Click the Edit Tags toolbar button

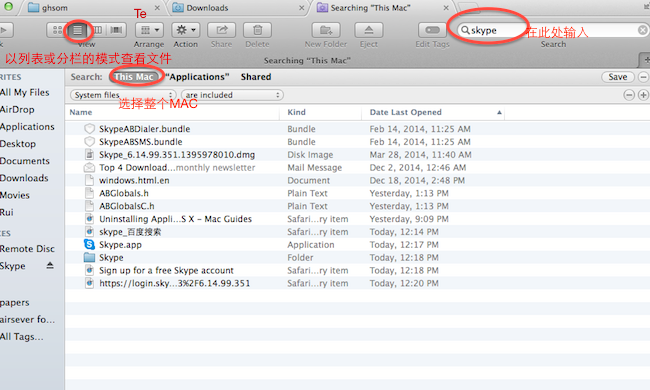click(x=432, y=30)
